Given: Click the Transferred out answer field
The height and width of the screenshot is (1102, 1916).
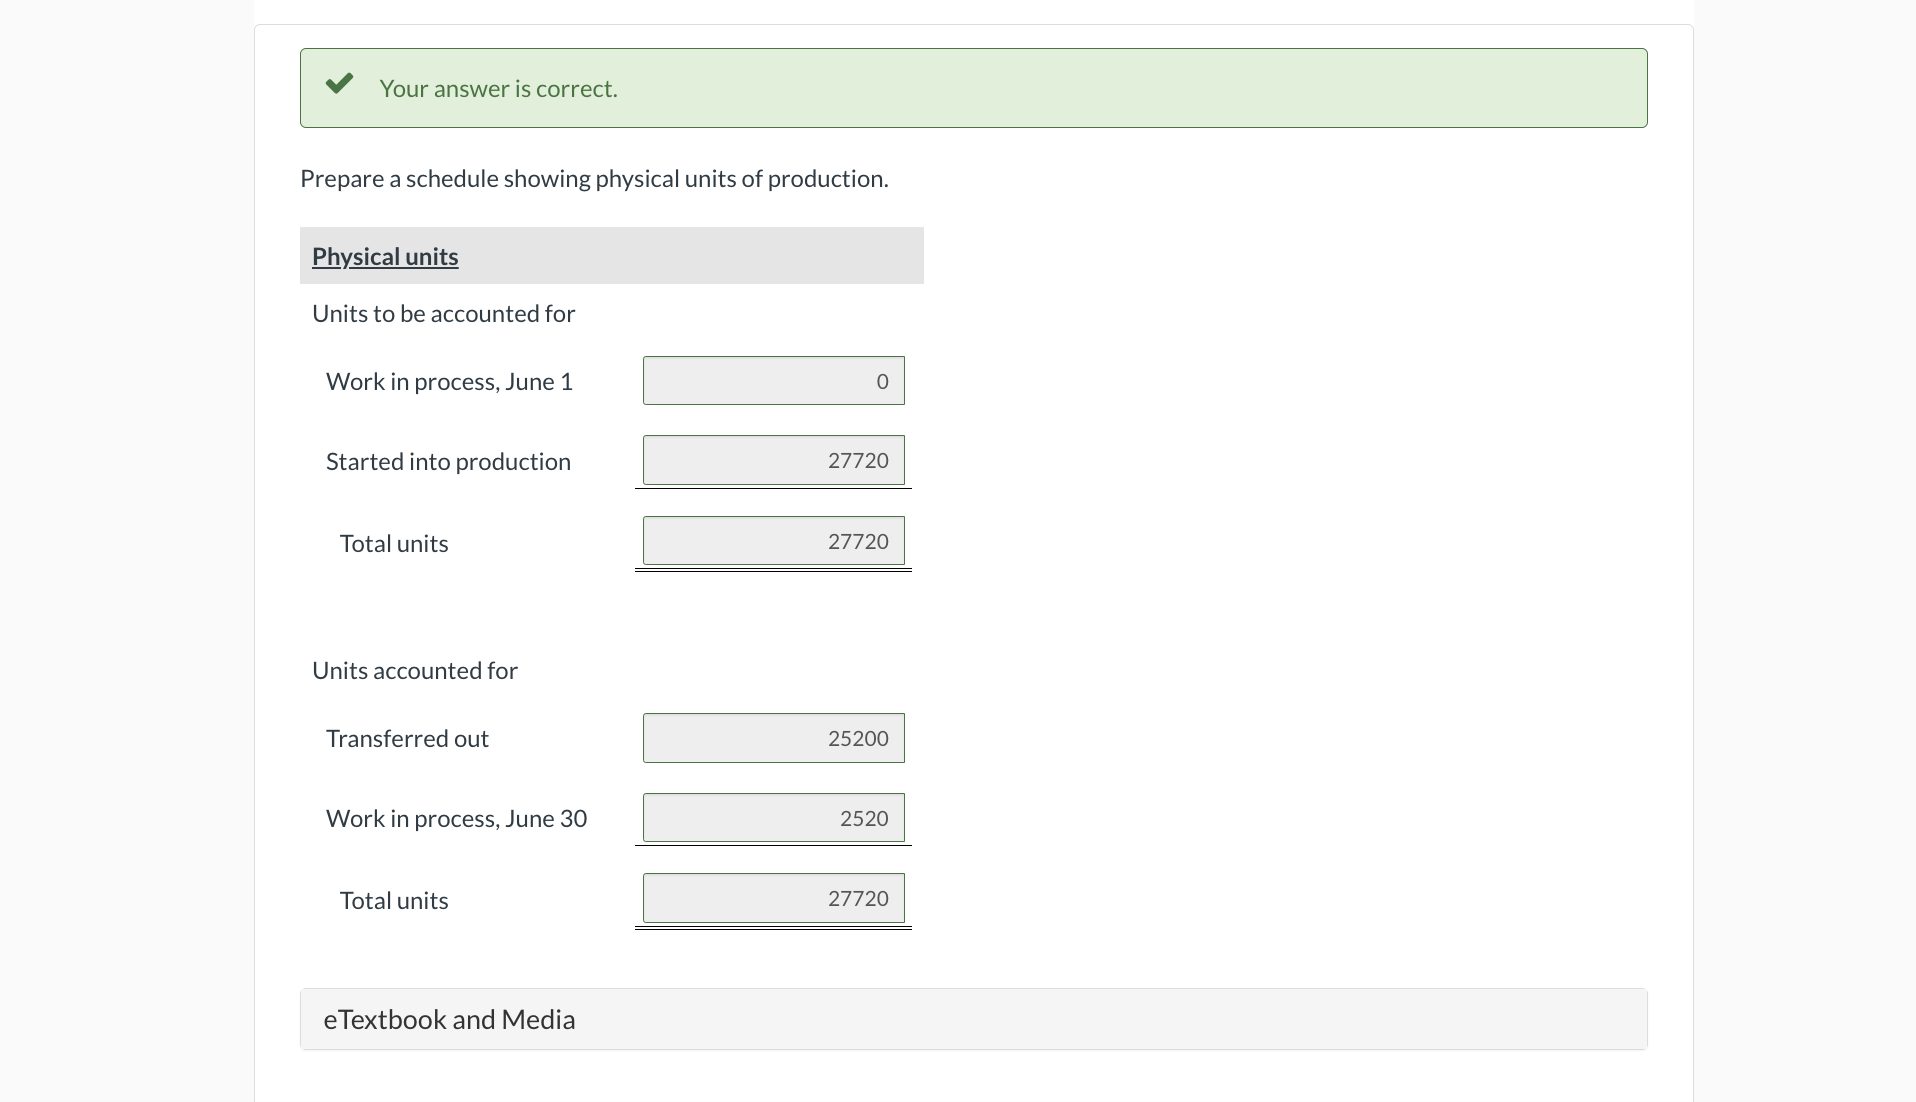Looking at the screenshot, I should pyautogui.click(x=772, y=737).
